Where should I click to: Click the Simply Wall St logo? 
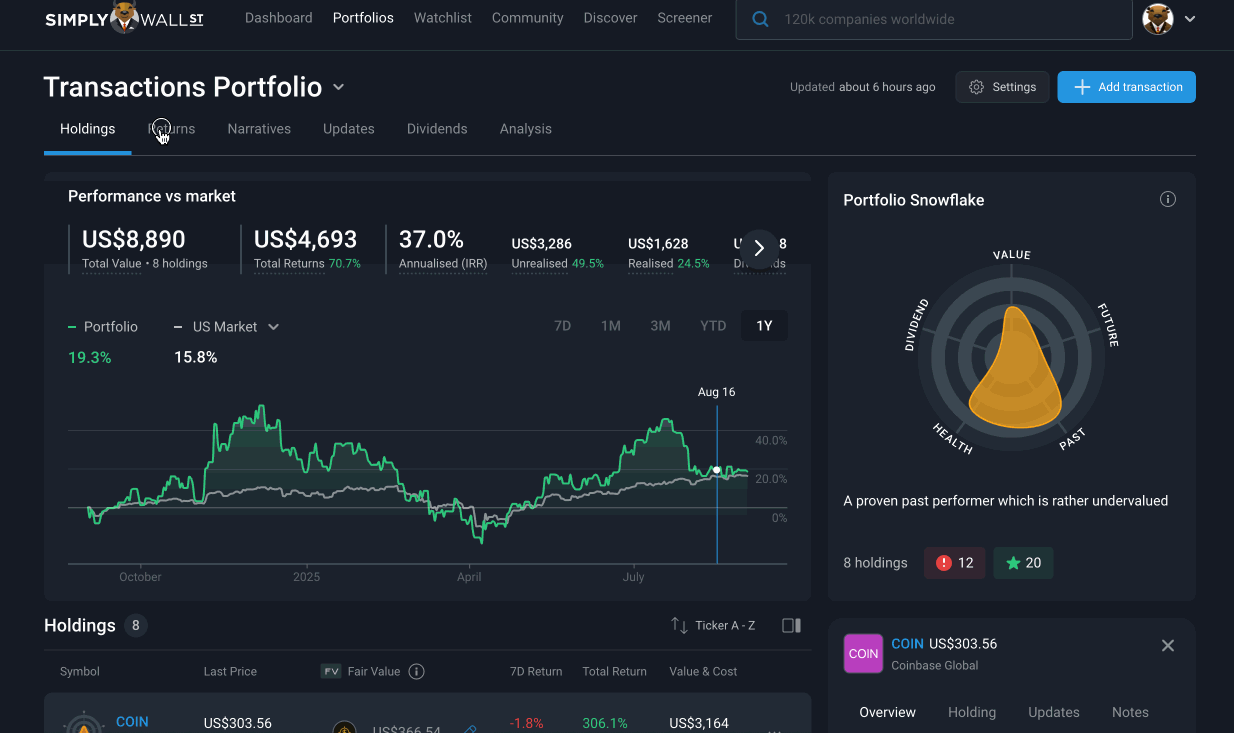[124, 18]
